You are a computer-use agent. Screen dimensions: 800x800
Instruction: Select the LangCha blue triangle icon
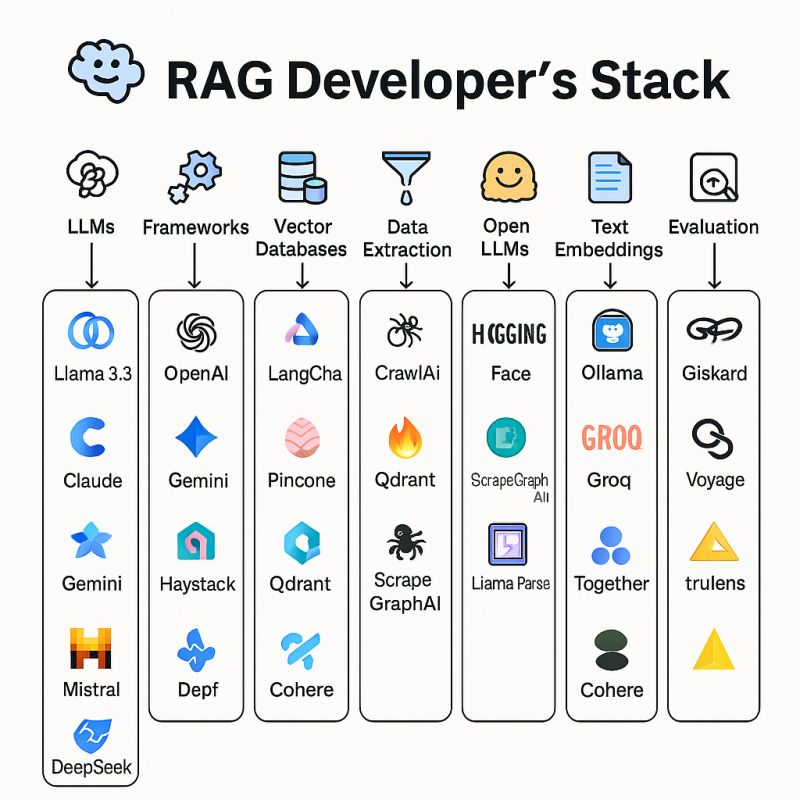click(302, 329)
